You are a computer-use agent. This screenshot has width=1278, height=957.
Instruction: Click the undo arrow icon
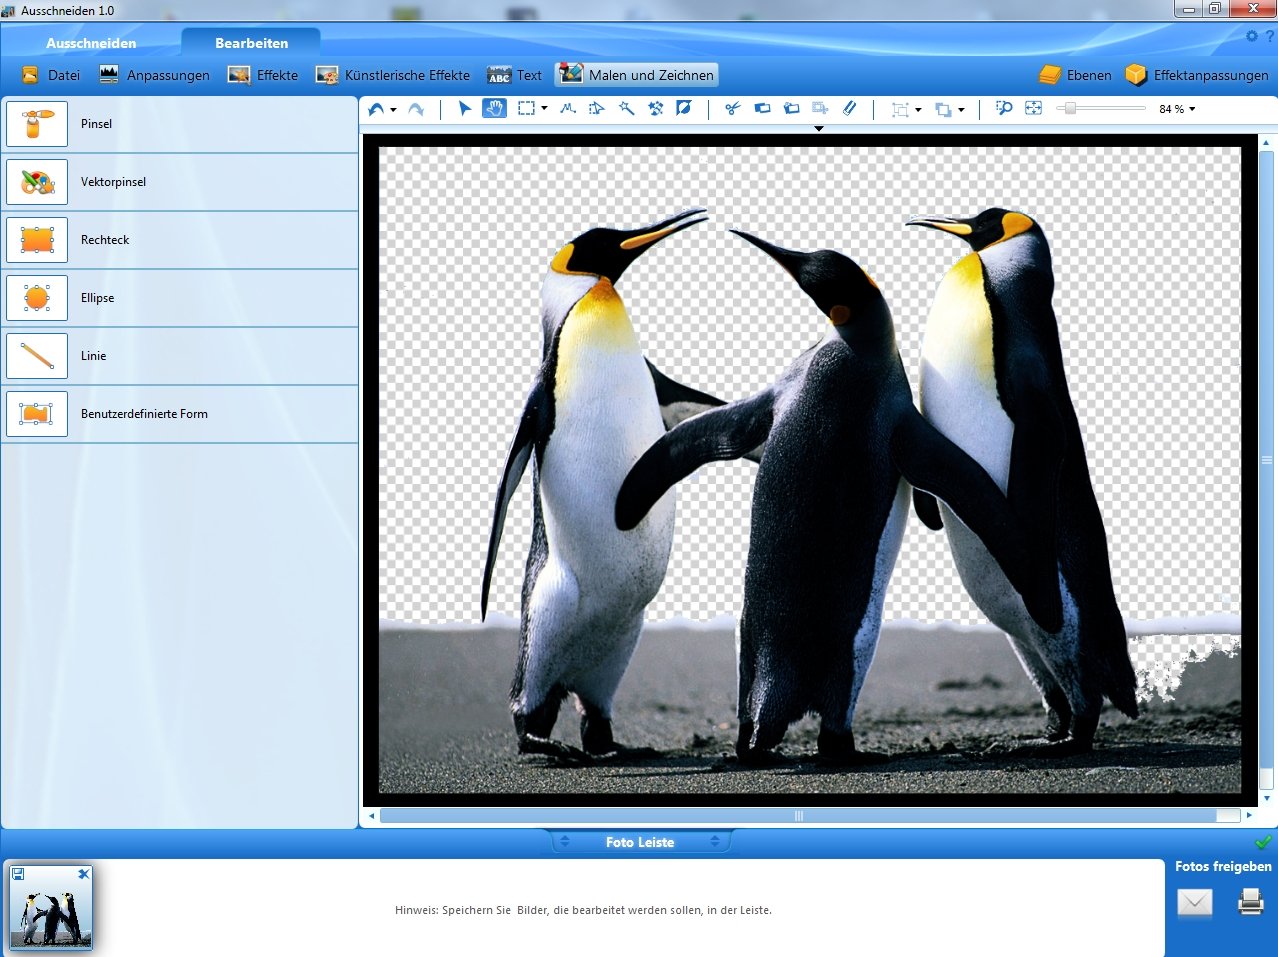tap(376, 109)
